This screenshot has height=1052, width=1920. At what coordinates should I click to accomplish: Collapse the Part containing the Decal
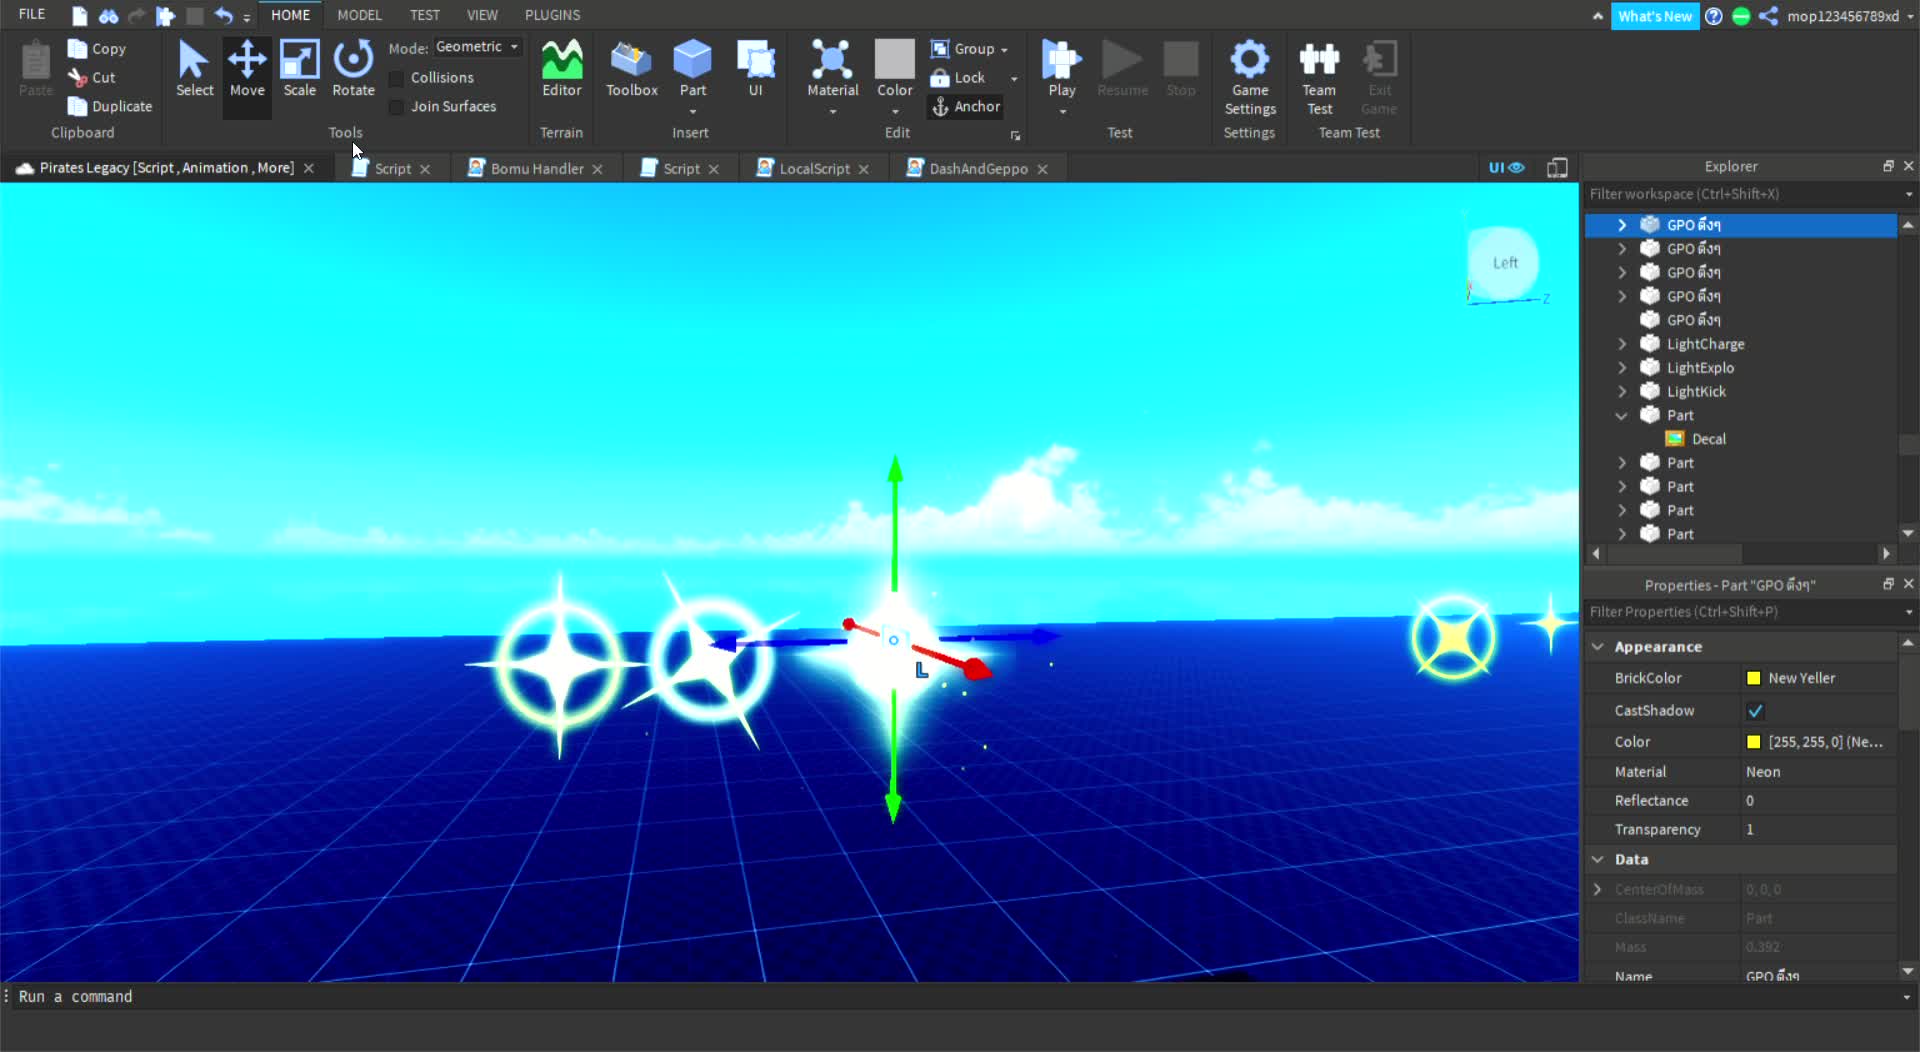[1622, 415]
